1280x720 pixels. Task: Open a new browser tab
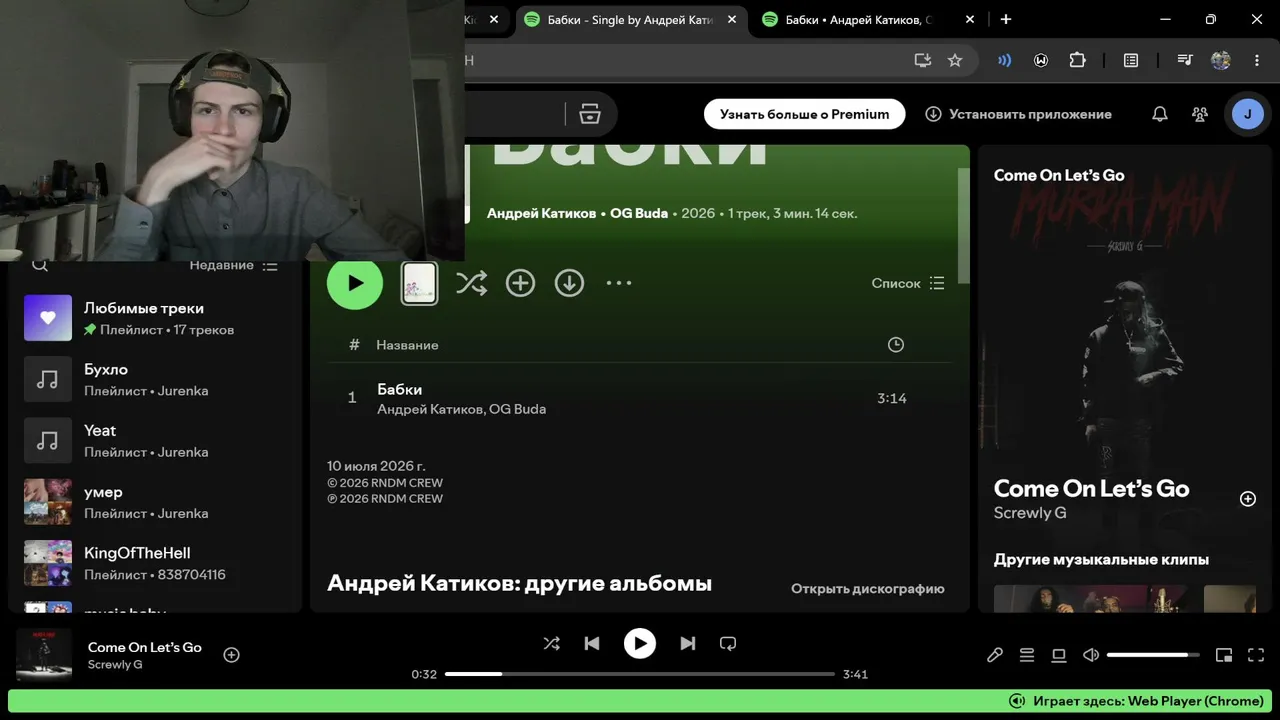[x=1006, y=19]
